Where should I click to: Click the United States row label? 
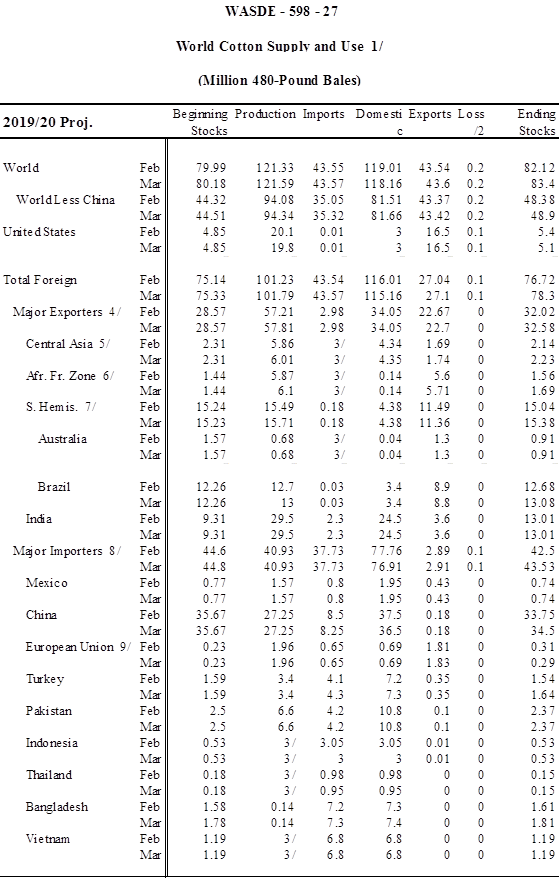pos(39,232)
